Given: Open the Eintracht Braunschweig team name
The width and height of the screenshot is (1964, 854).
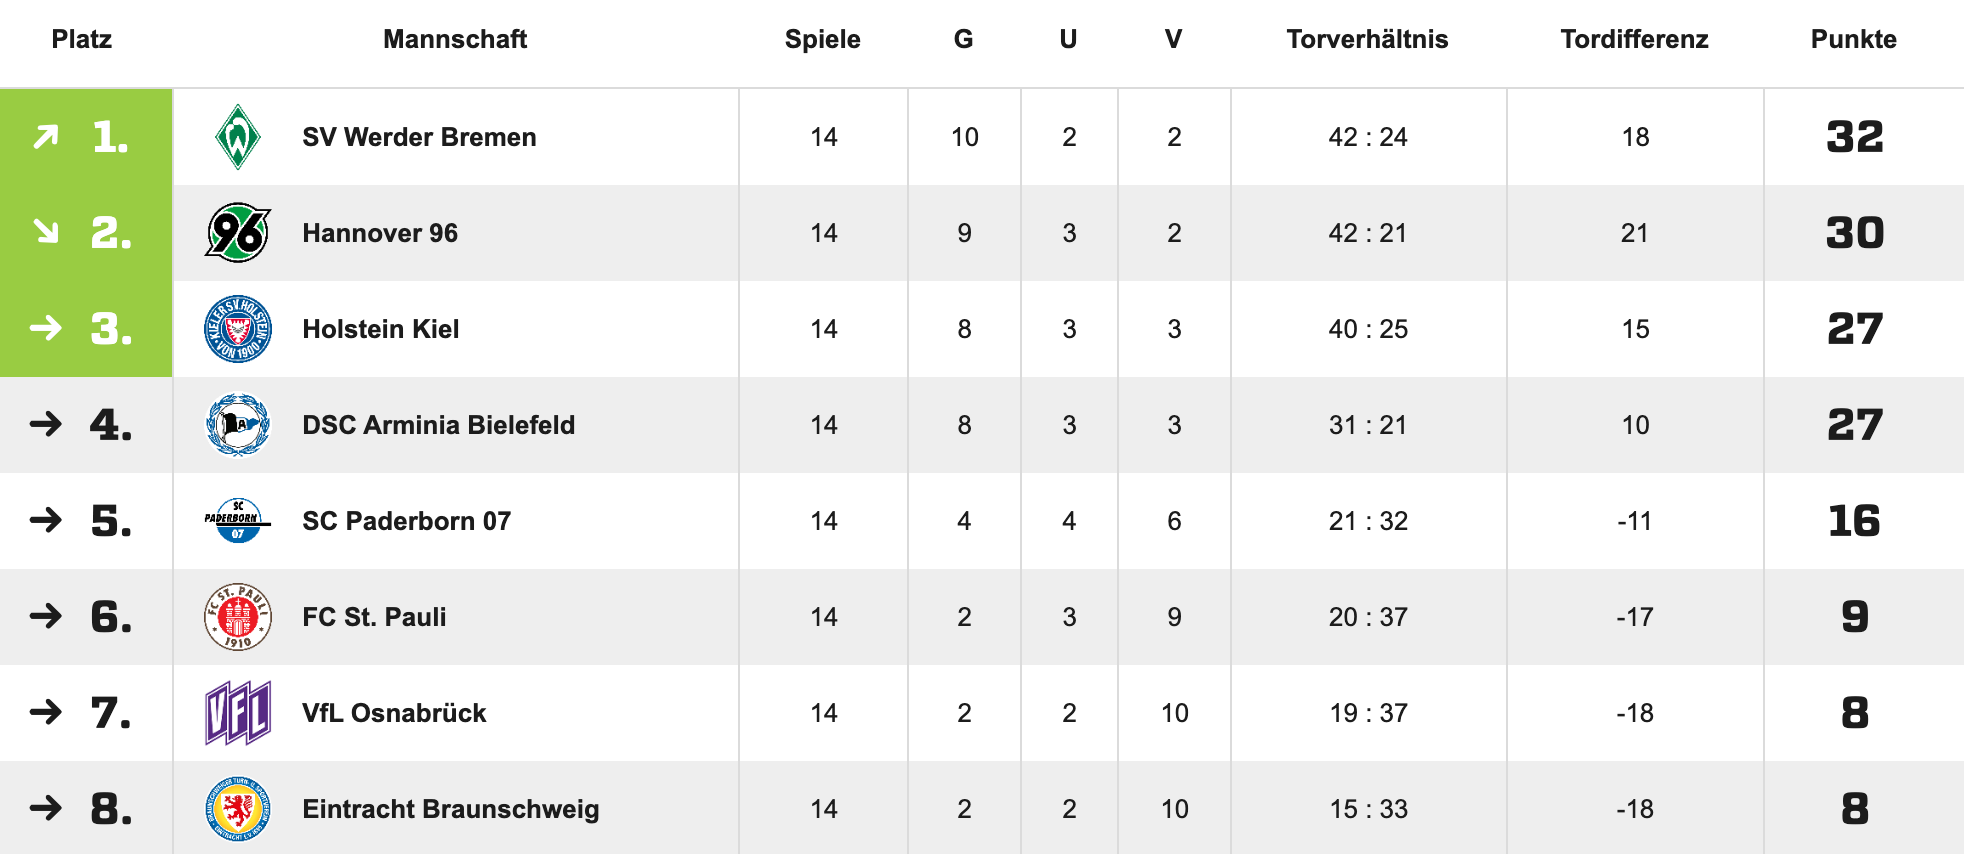Looking at the screenshot, I should tap(451, 809).
